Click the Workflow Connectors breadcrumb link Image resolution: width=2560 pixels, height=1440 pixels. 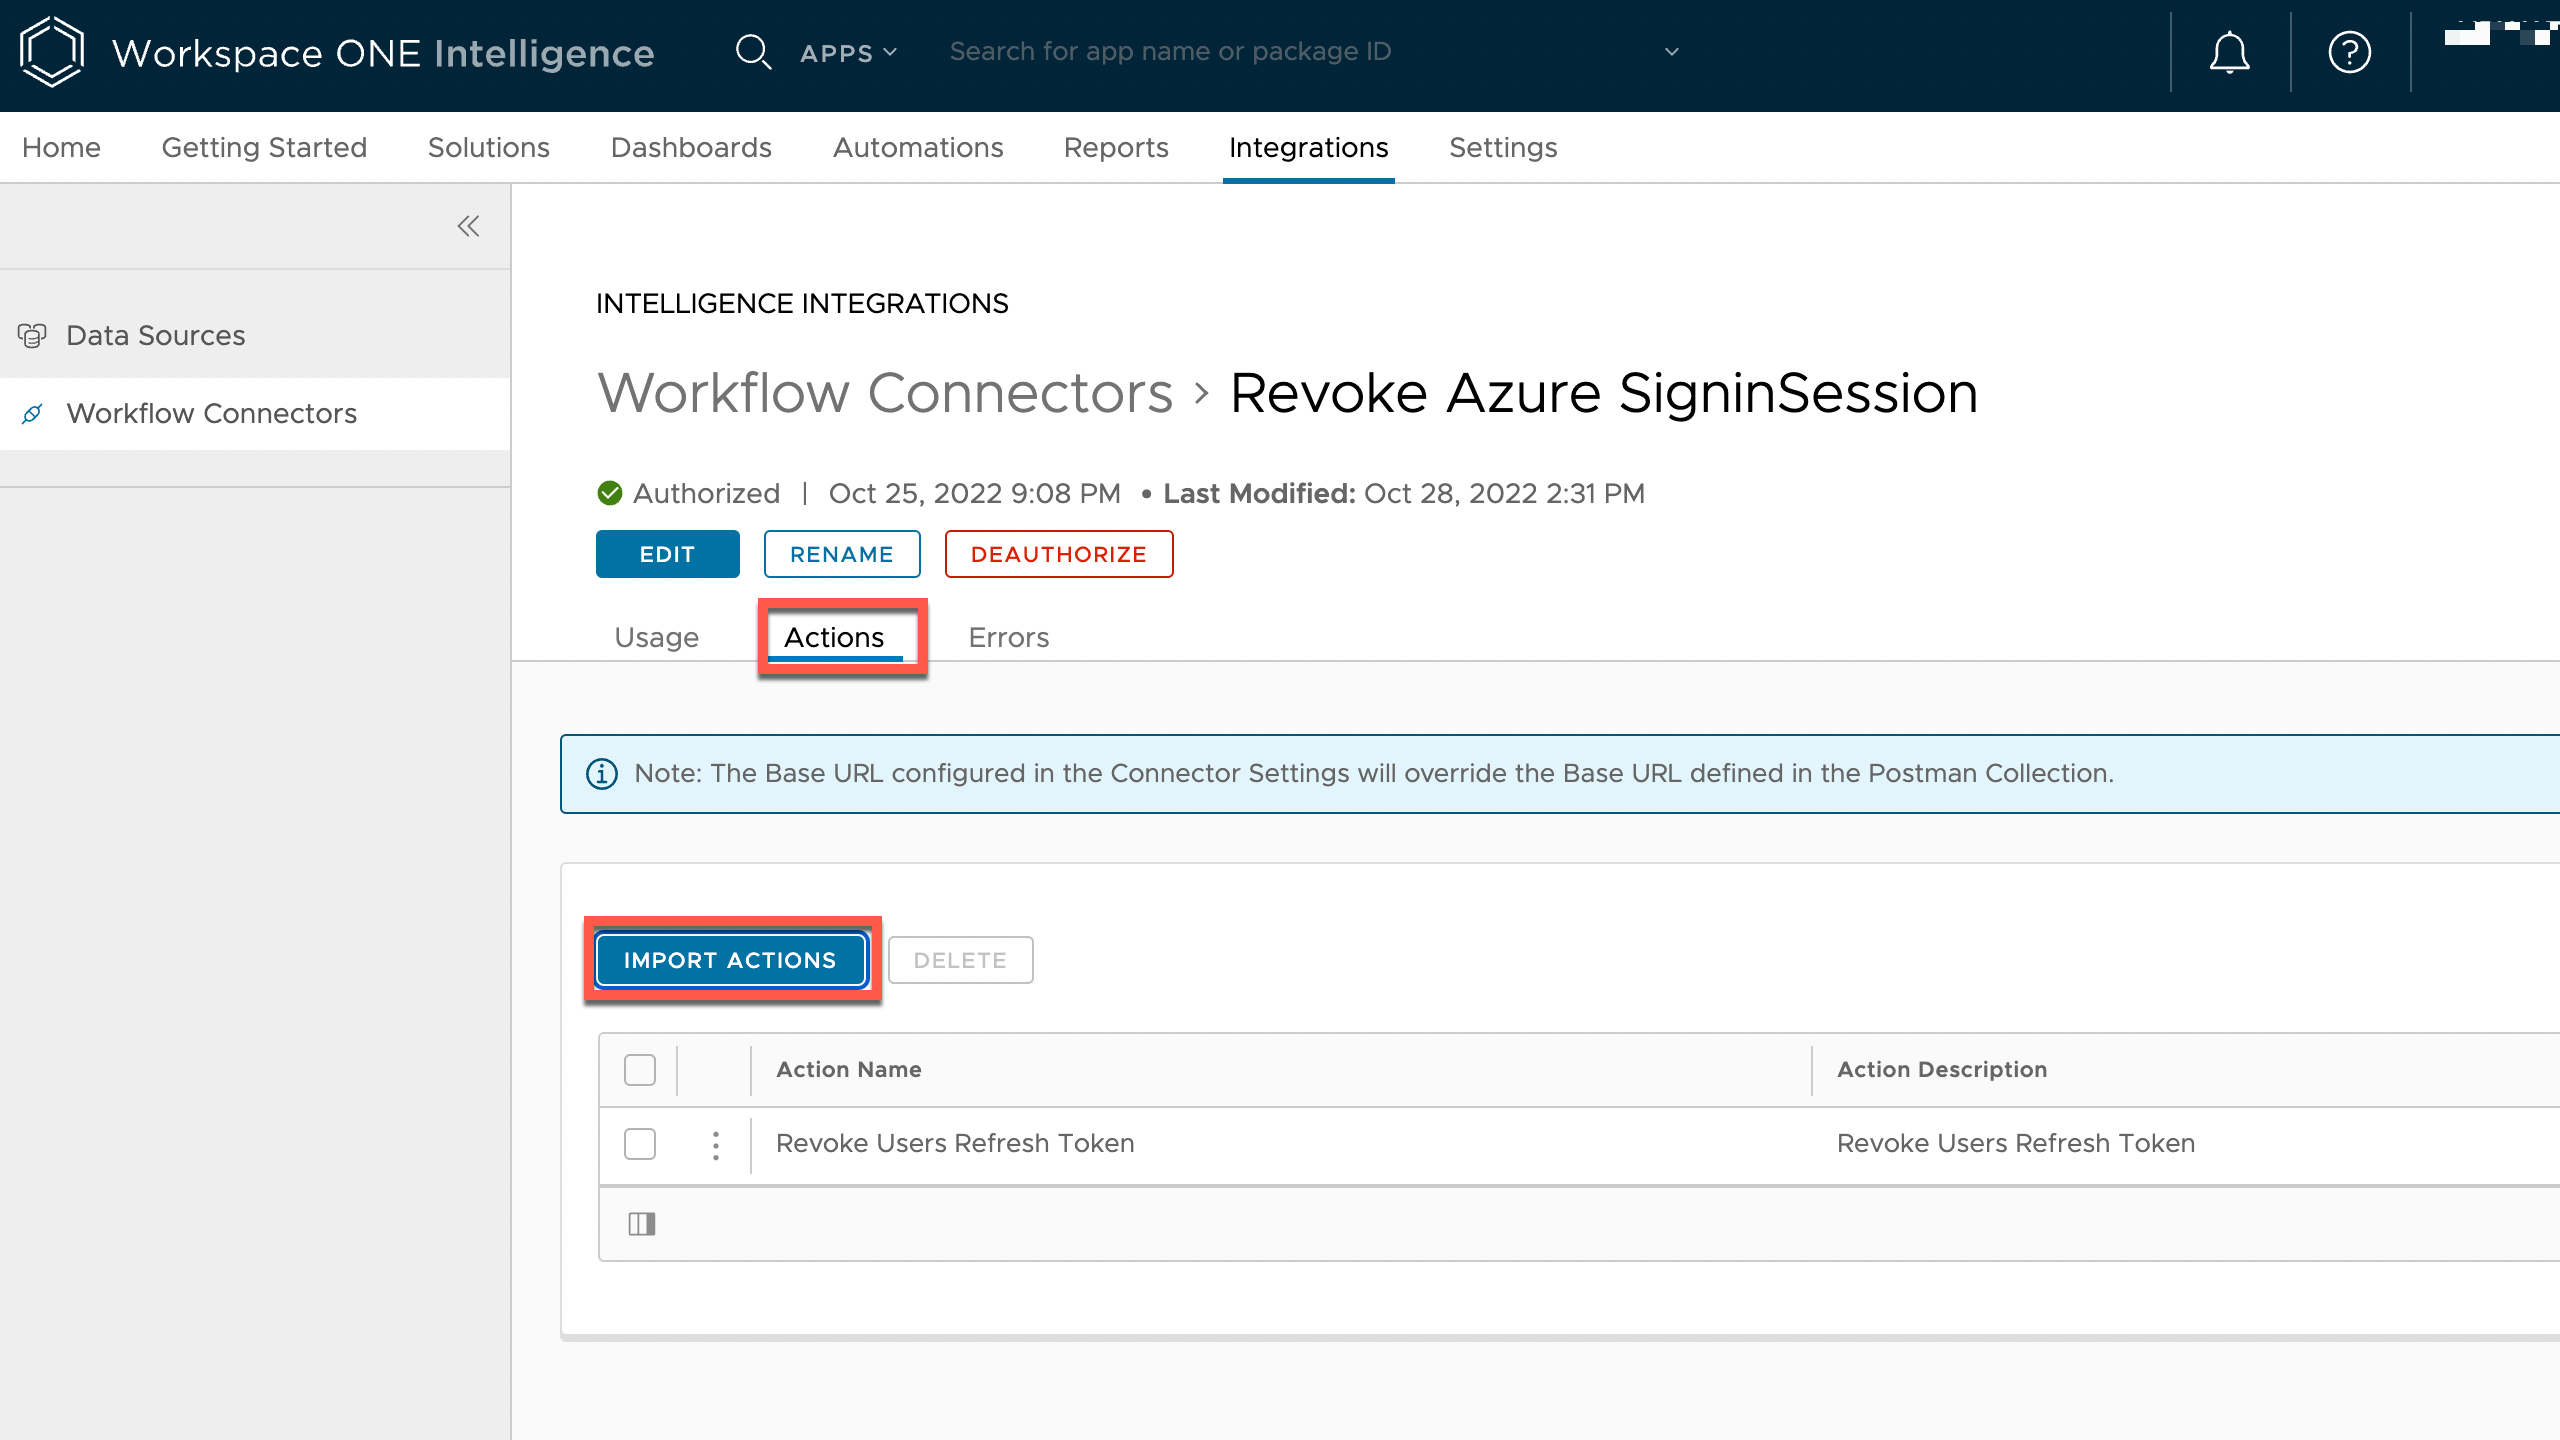pos(885,393)
